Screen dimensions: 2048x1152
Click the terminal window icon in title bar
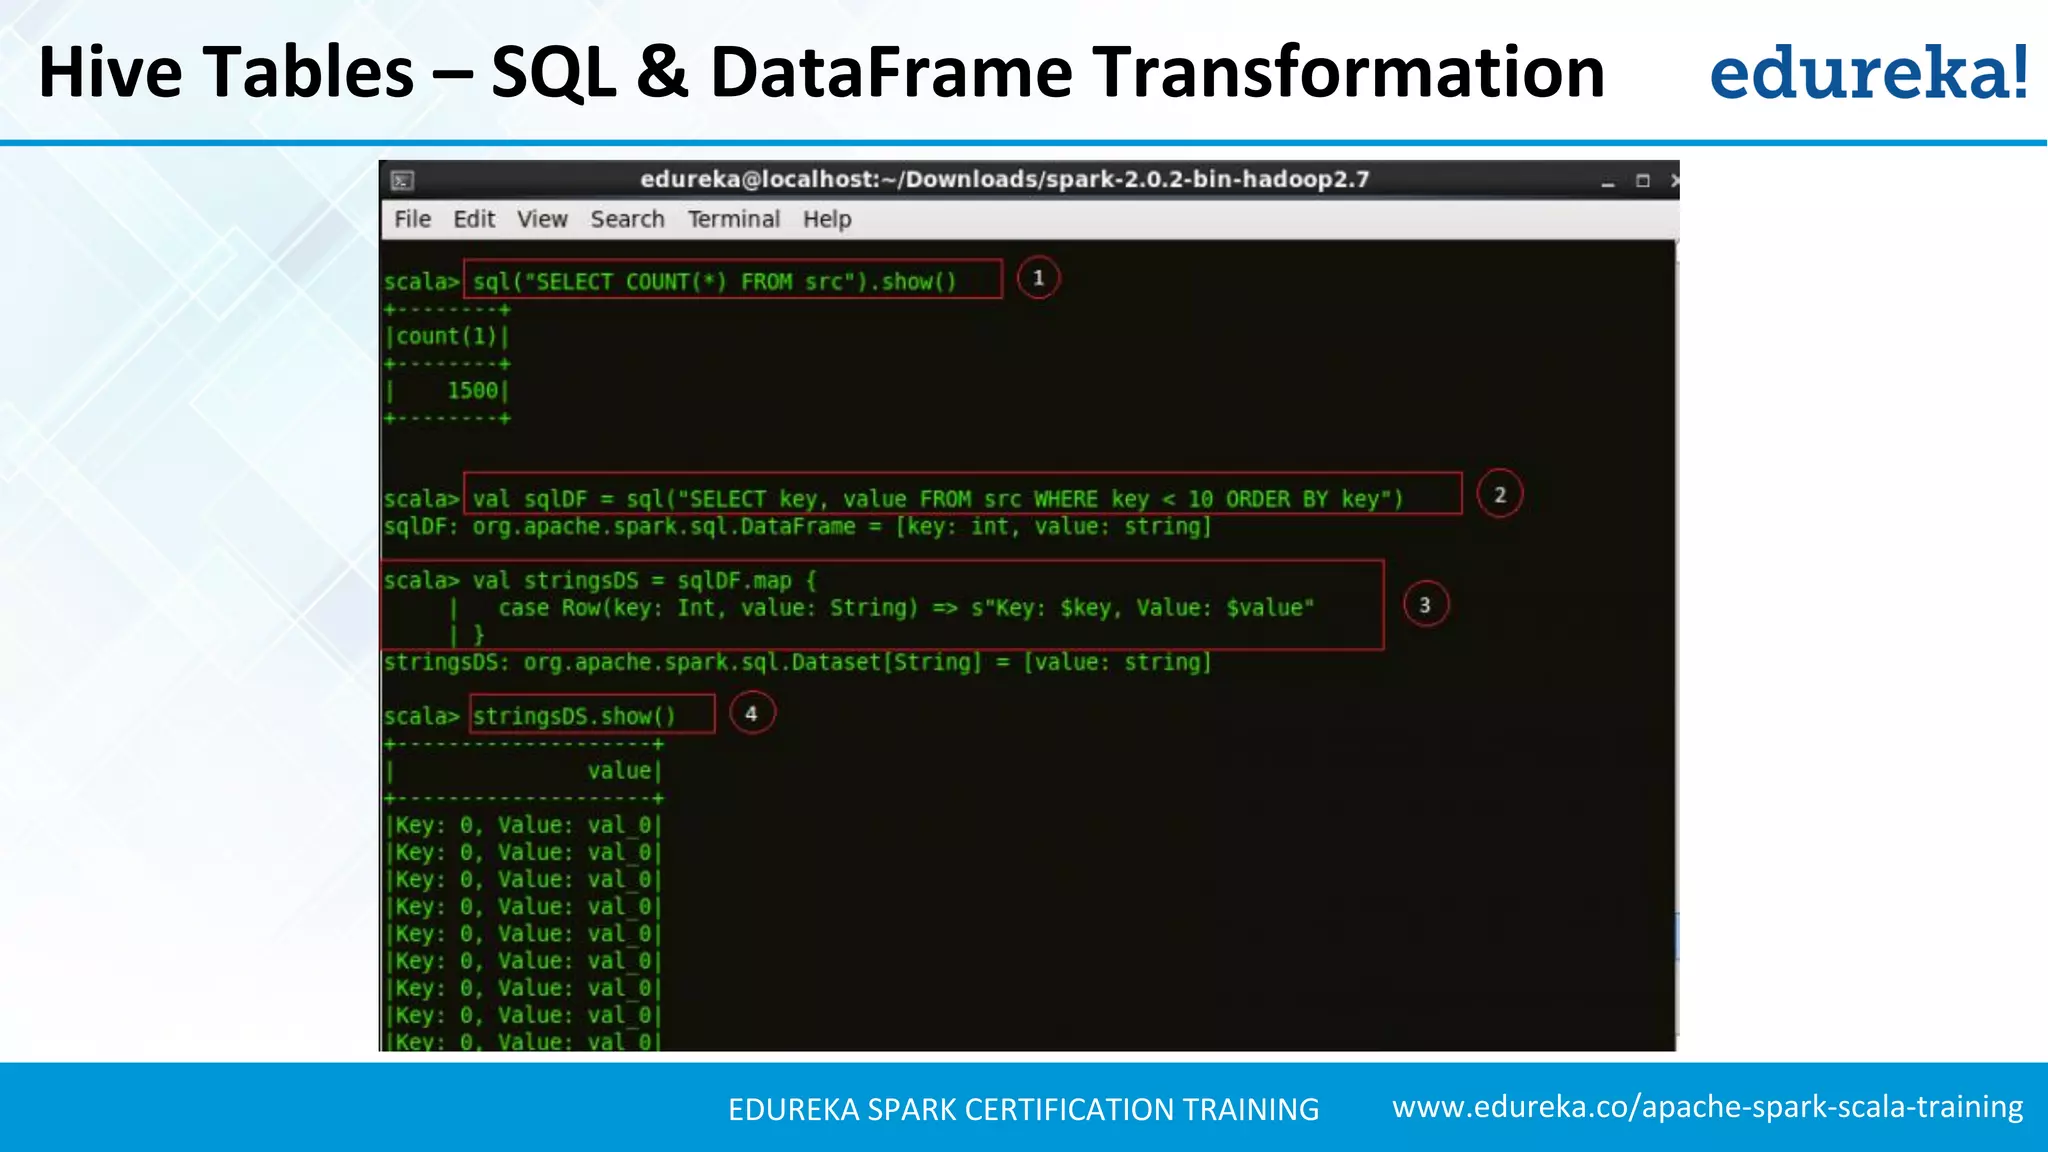point(402,180)
